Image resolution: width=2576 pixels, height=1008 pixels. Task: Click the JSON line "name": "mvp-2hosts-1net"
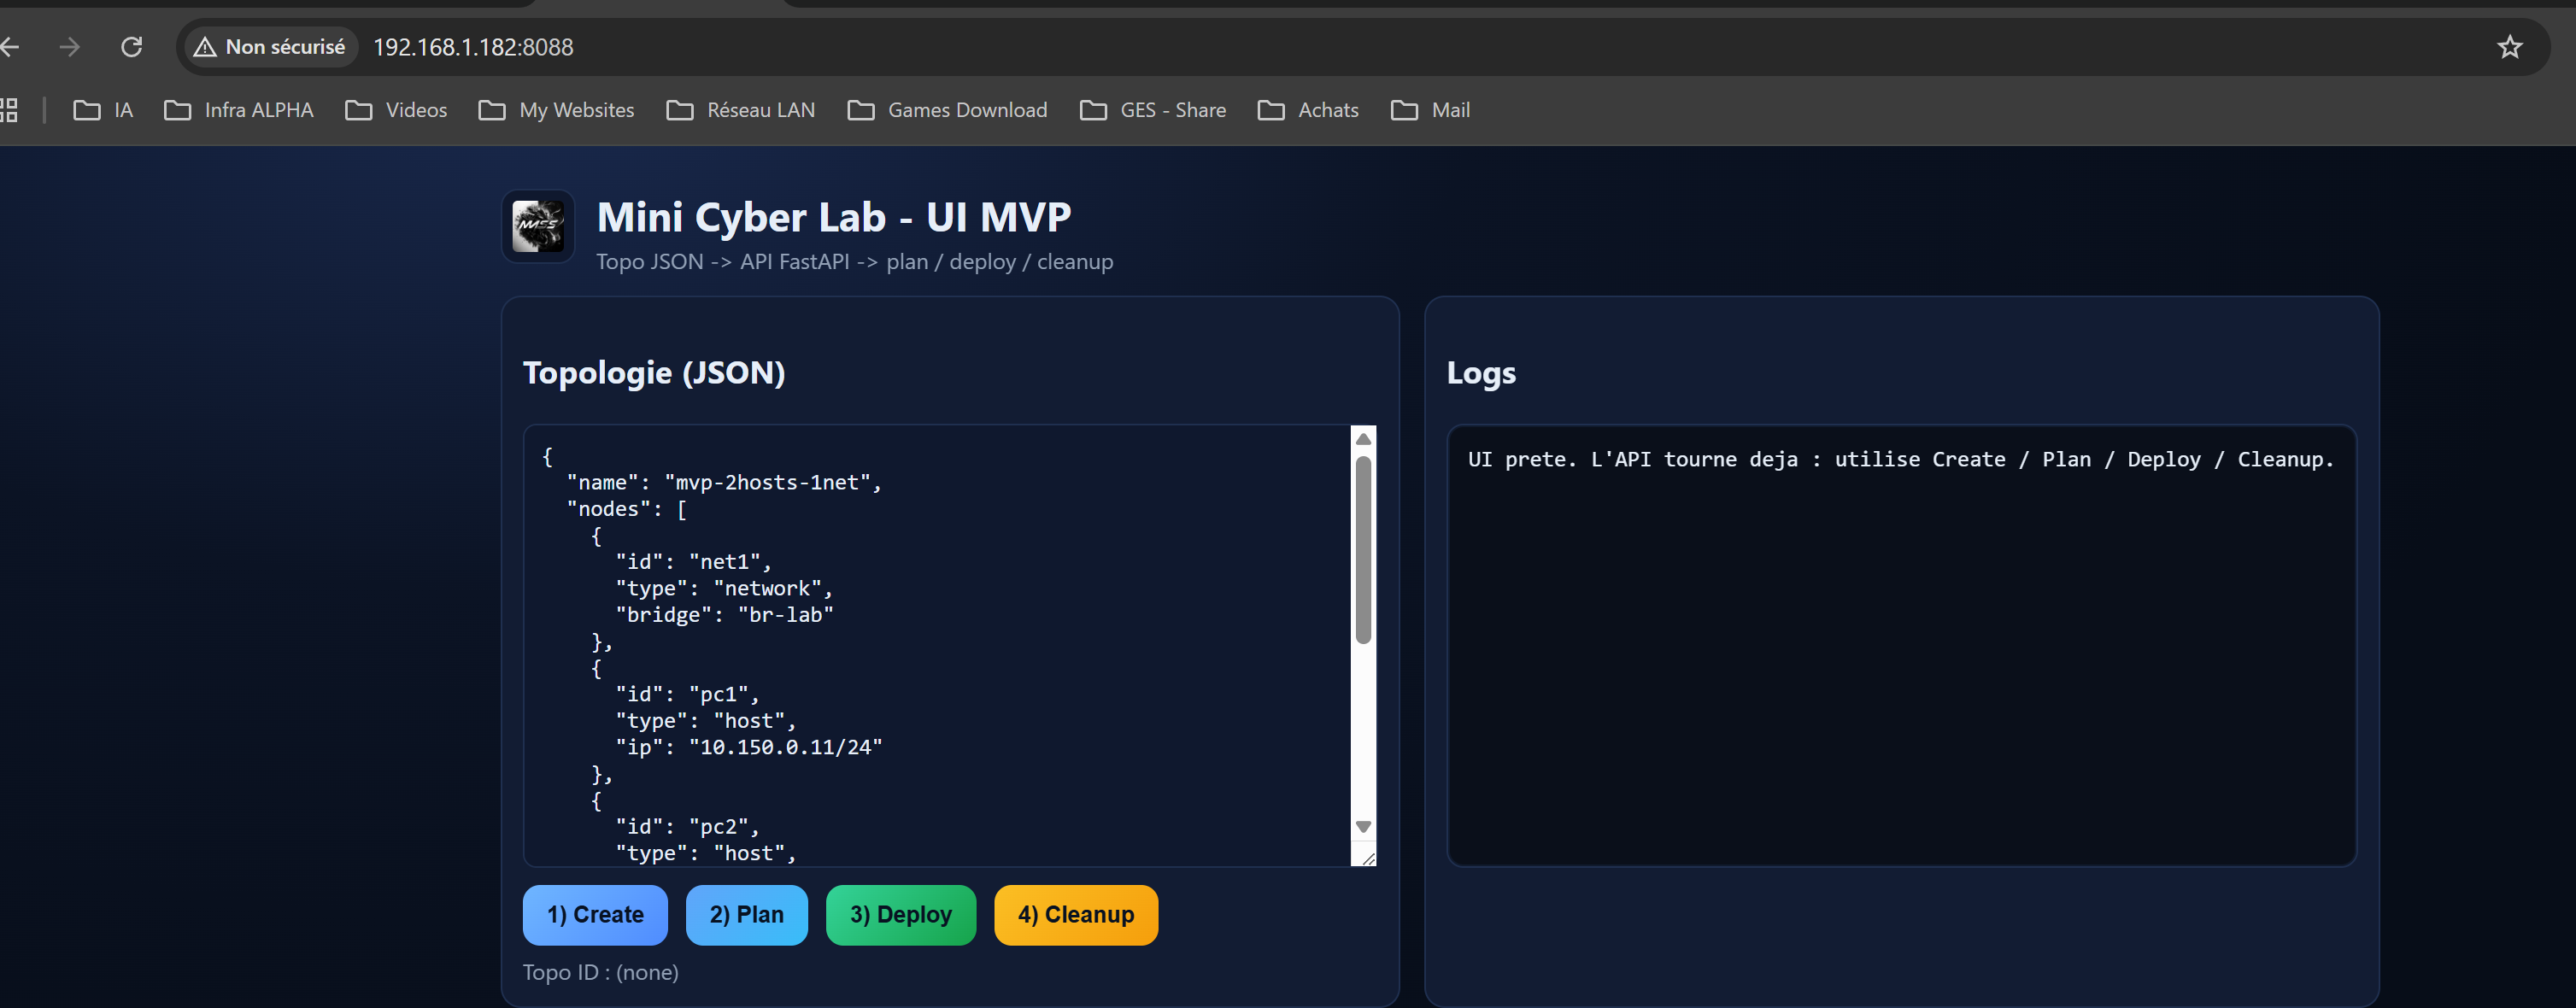click(724, 483)
